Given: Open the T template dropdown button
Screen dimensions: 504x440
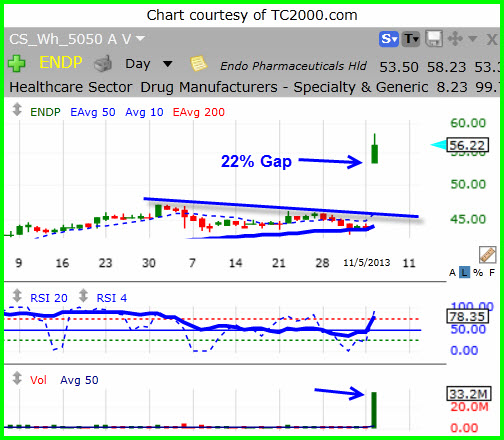Looking at the screenshot, I should 411,39.
